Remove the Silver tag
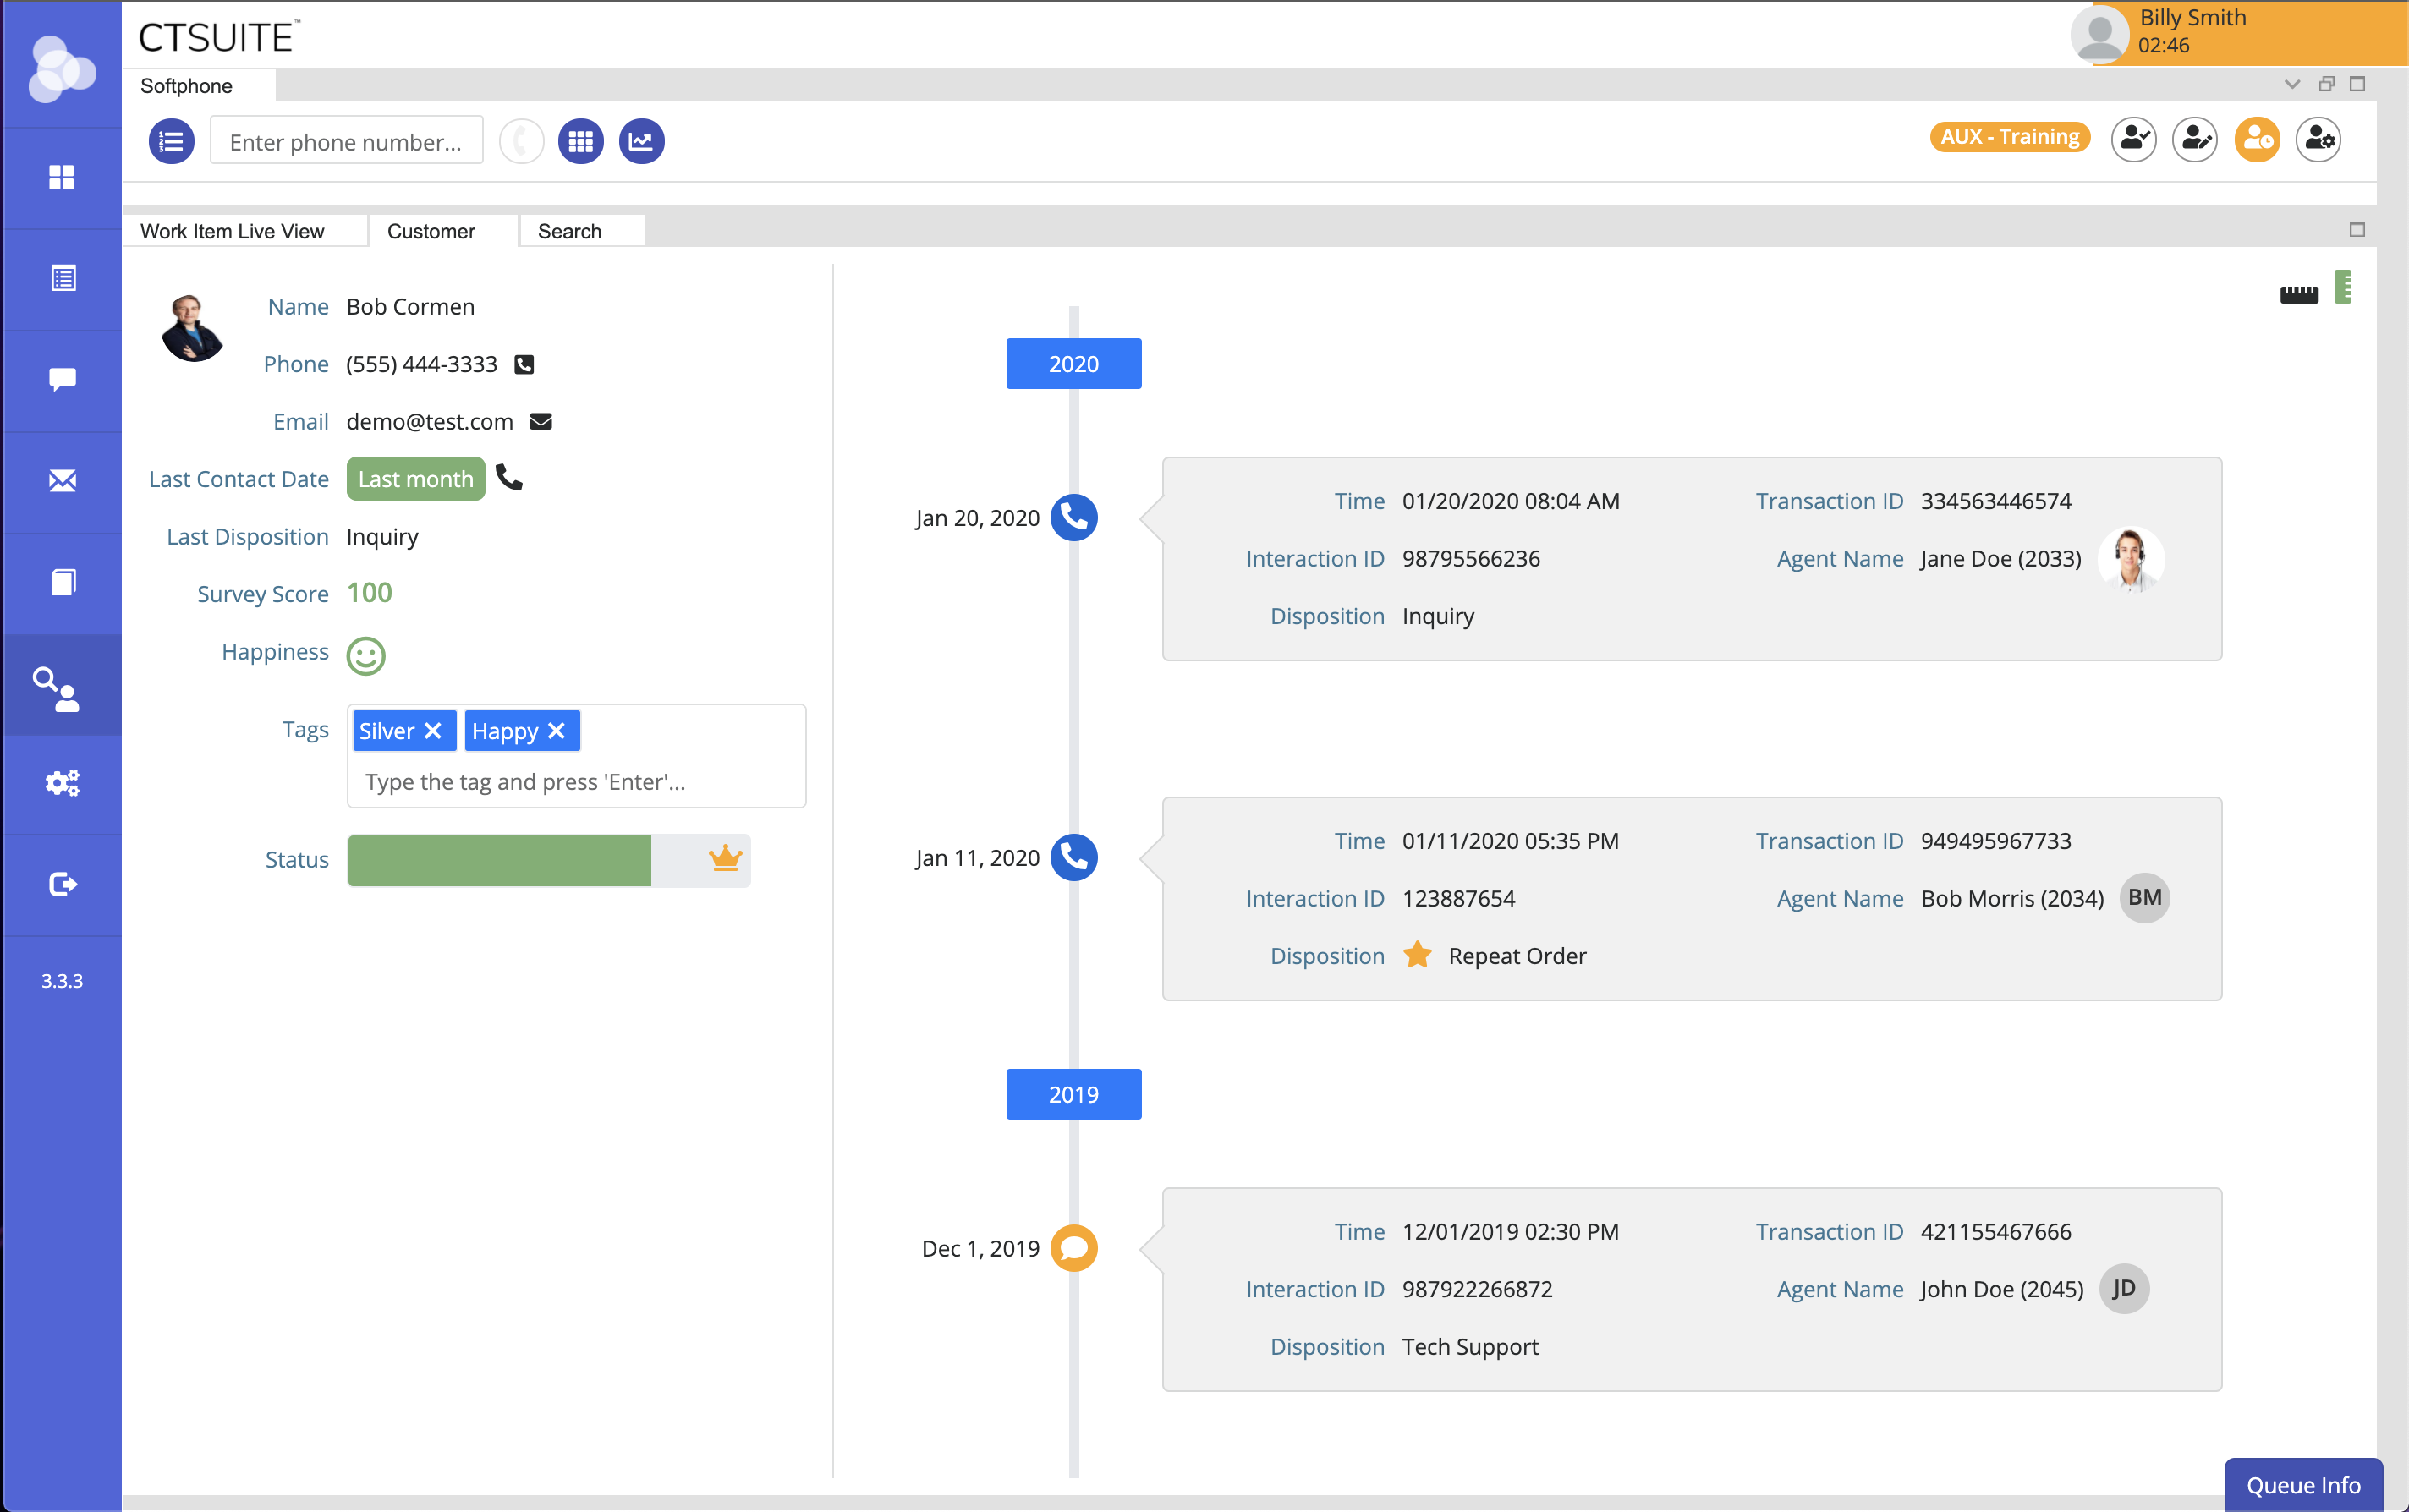Screen dimensions: 2409x1512 coord(433,731)
